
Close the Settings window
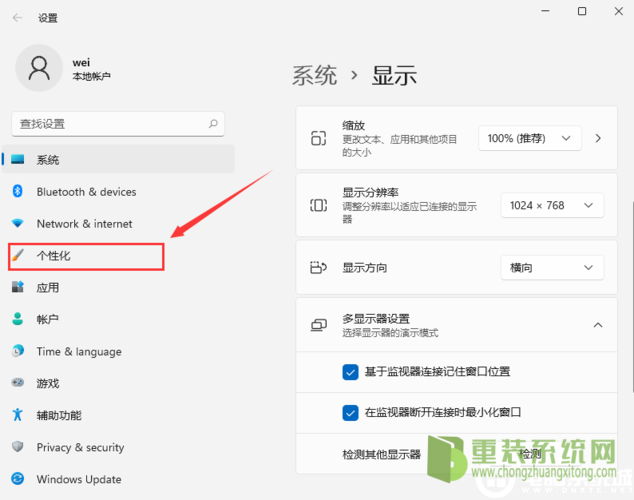click(x=619, y=11)
